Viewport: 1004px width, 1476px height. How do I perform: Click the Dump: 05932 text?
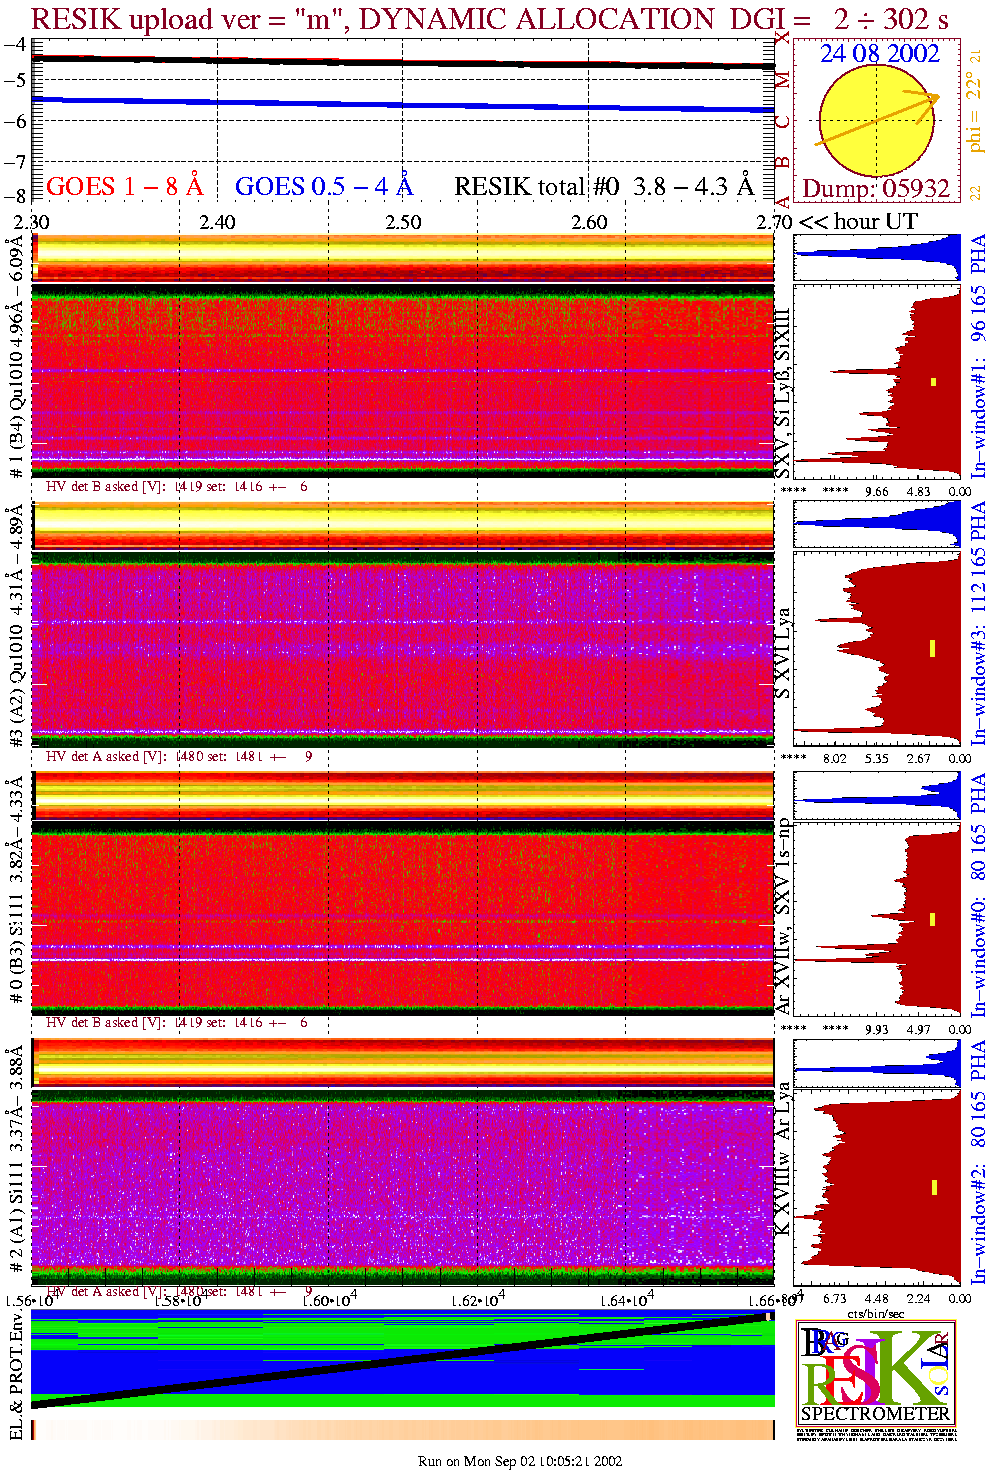pyautogui.click(x=875, y=188)
